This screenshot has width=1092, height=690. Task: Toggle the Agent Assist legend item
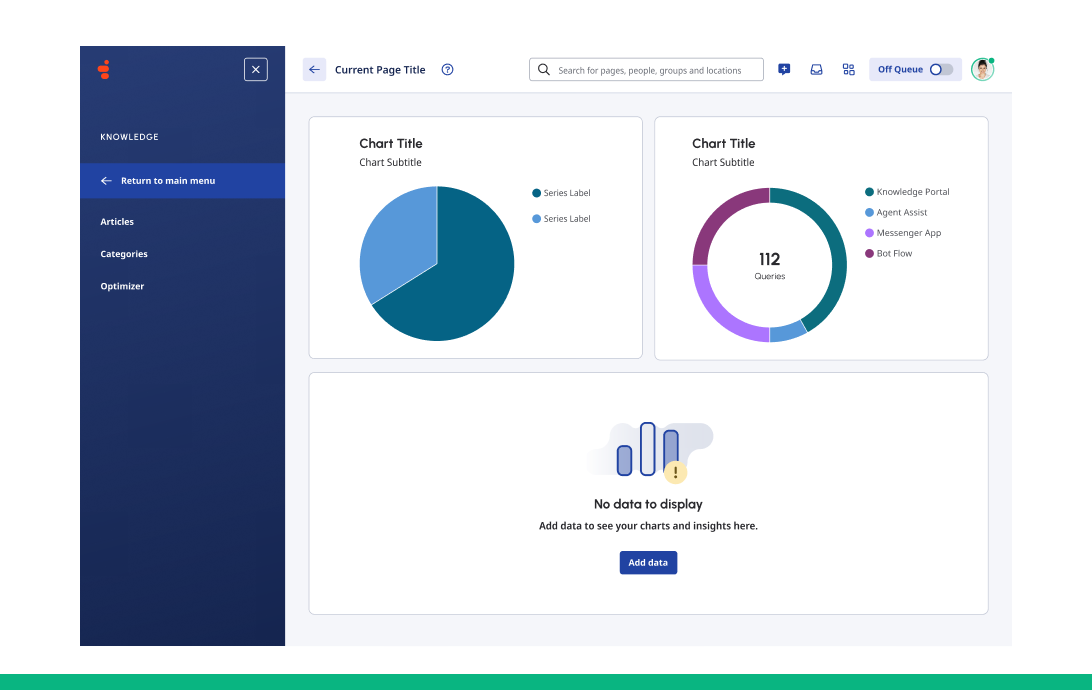pyautogui.click(x=901, y=213)
